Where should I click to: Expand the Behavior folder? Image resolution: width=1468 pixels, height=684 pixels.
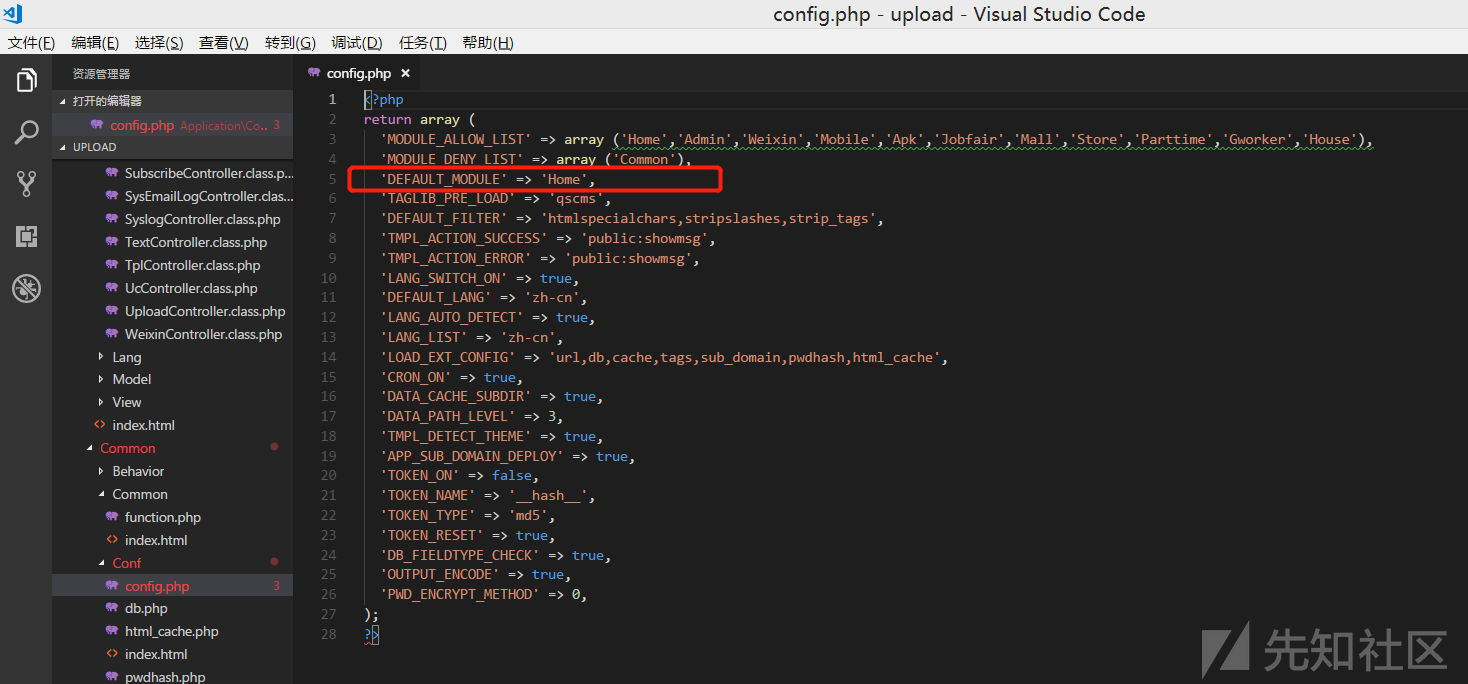point(138,471)
